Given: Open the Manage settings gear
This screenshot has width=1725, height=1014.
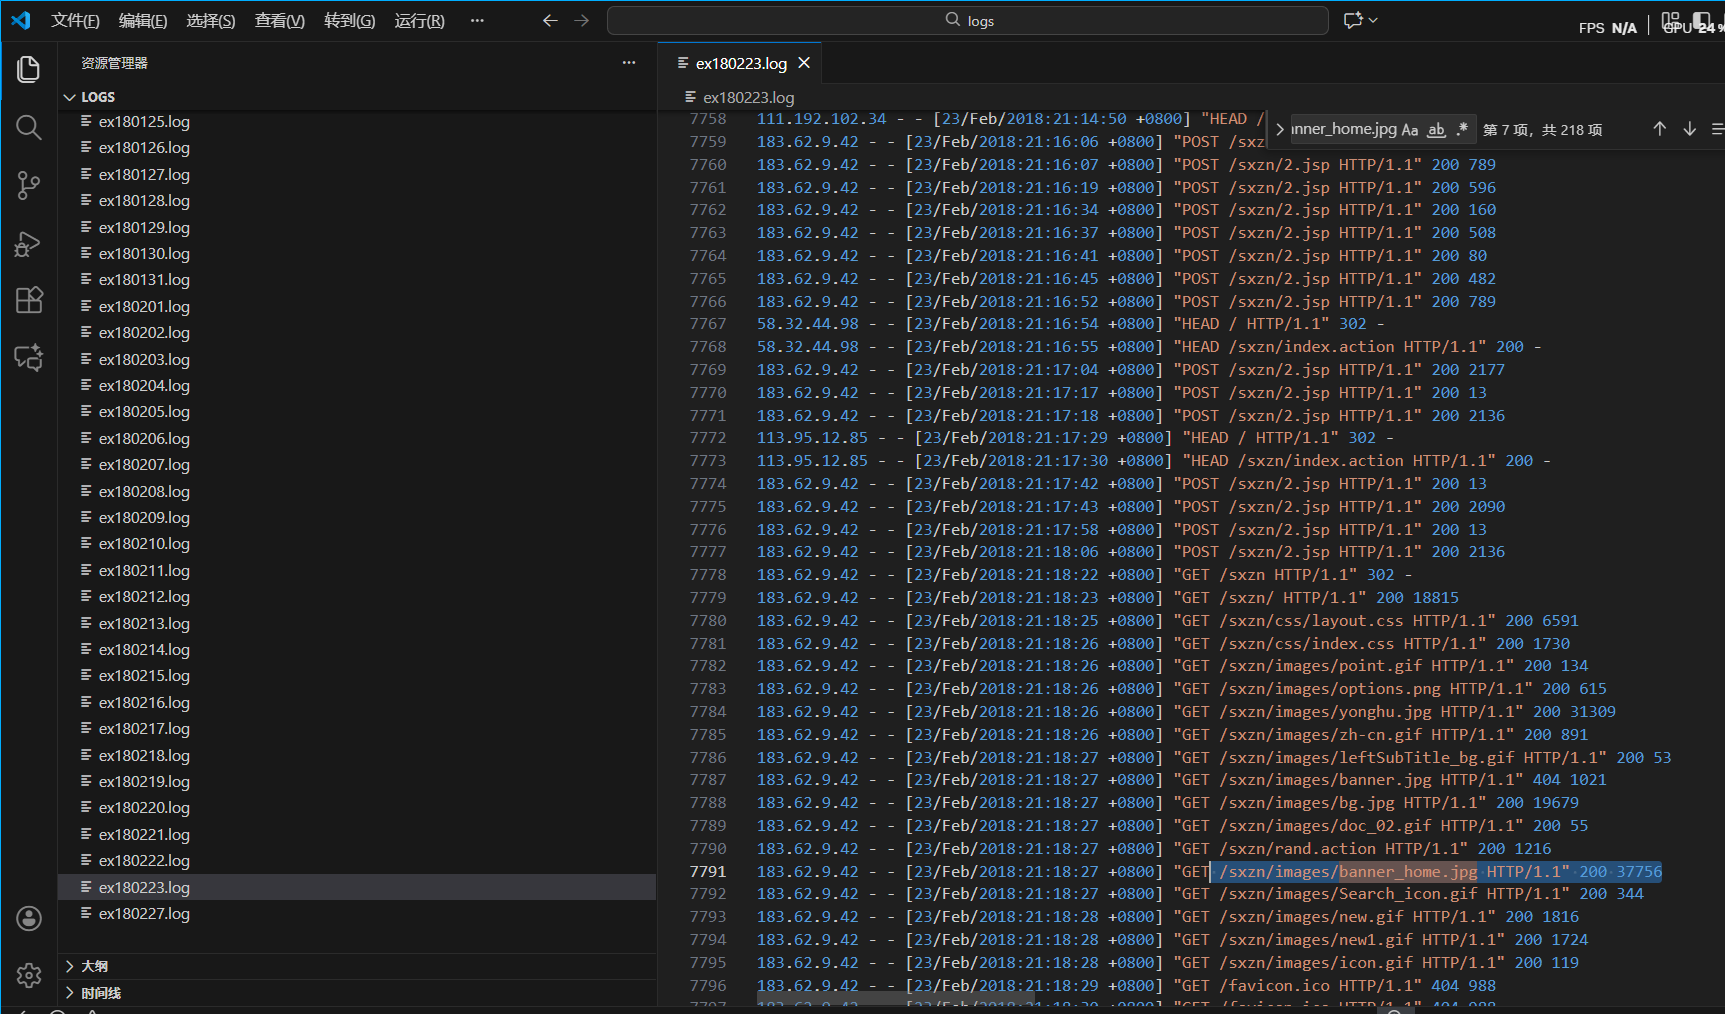Looking at the screenshot, I should coord(29,975).
